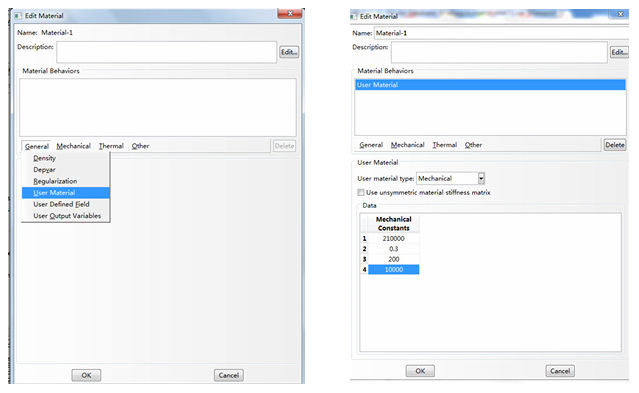
Task: Click the Description field in left dialog
Action: [167, 52]
